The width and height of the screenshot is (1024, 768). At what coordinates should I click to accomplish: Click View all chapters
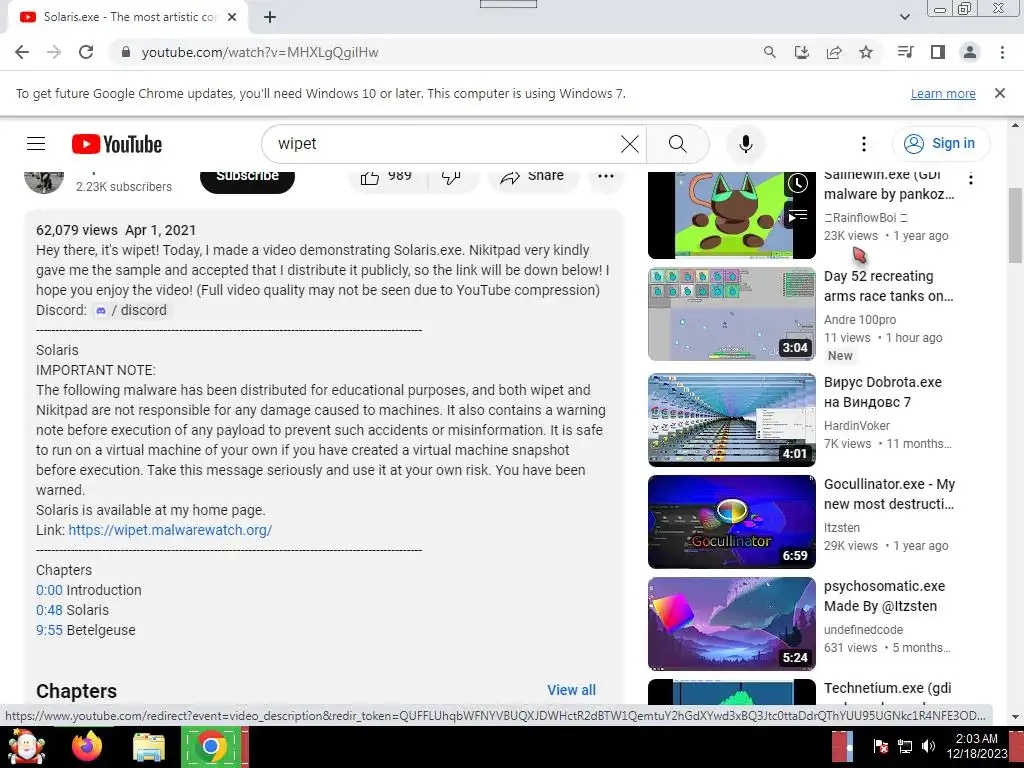pos(571,690)
